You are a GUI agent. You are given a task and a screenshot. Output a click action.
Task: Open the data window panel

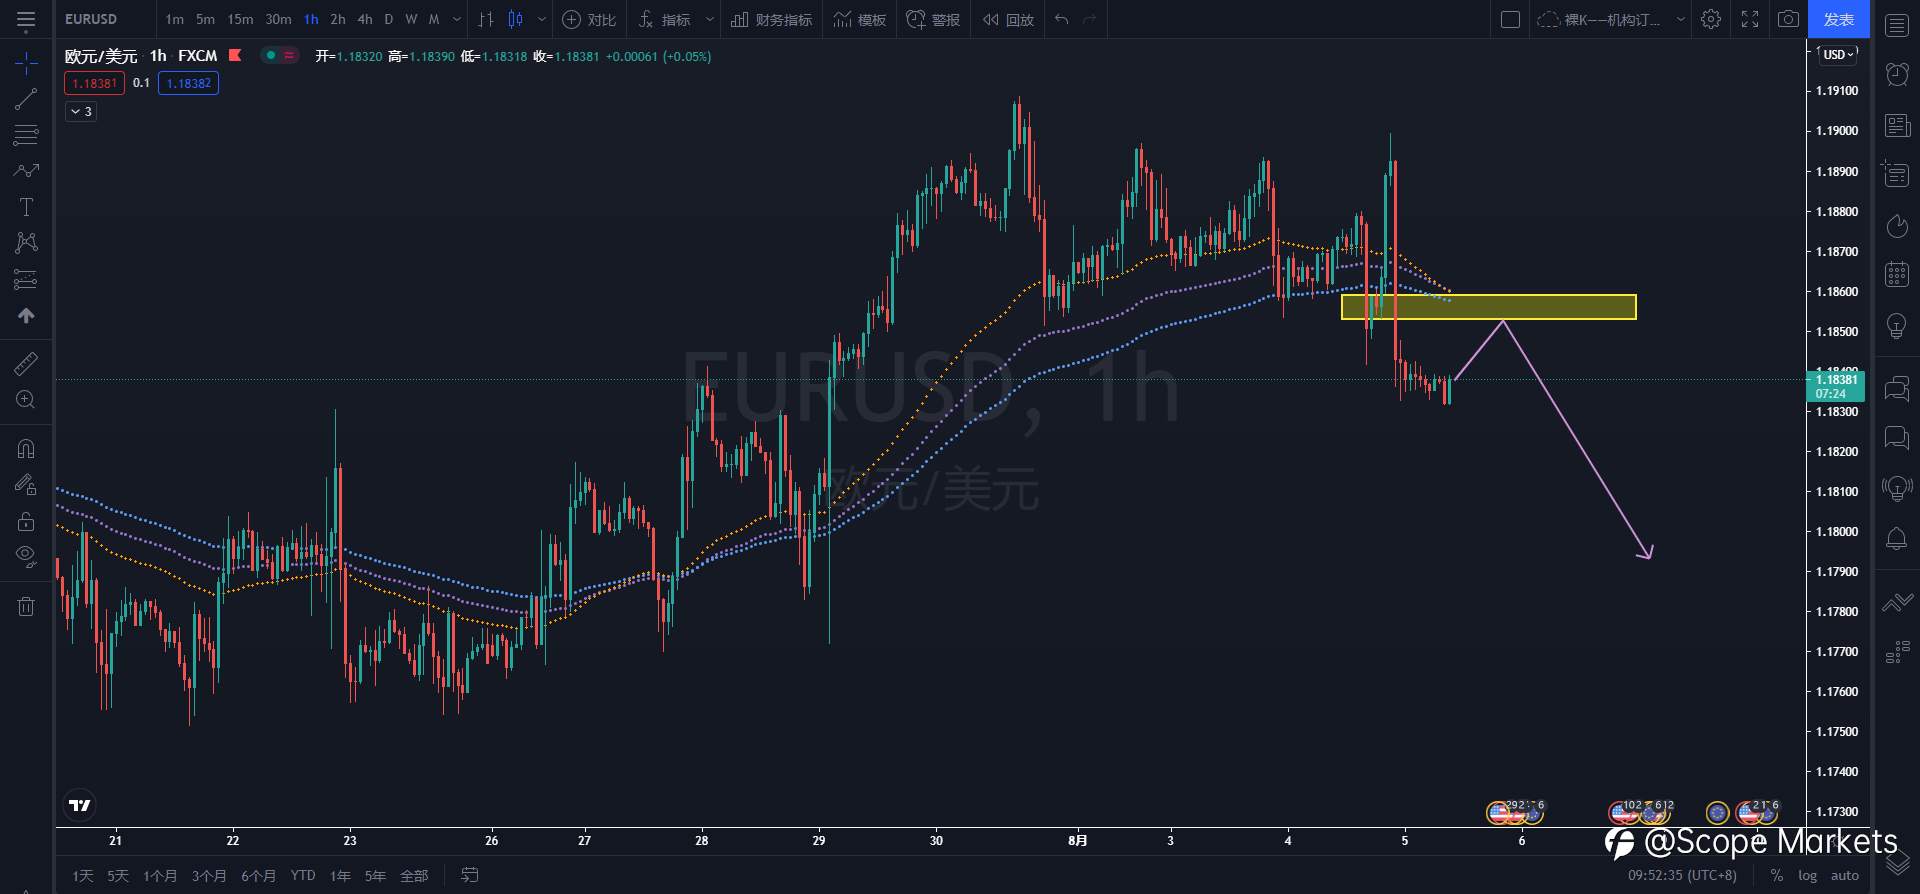tap(1897, 175)
